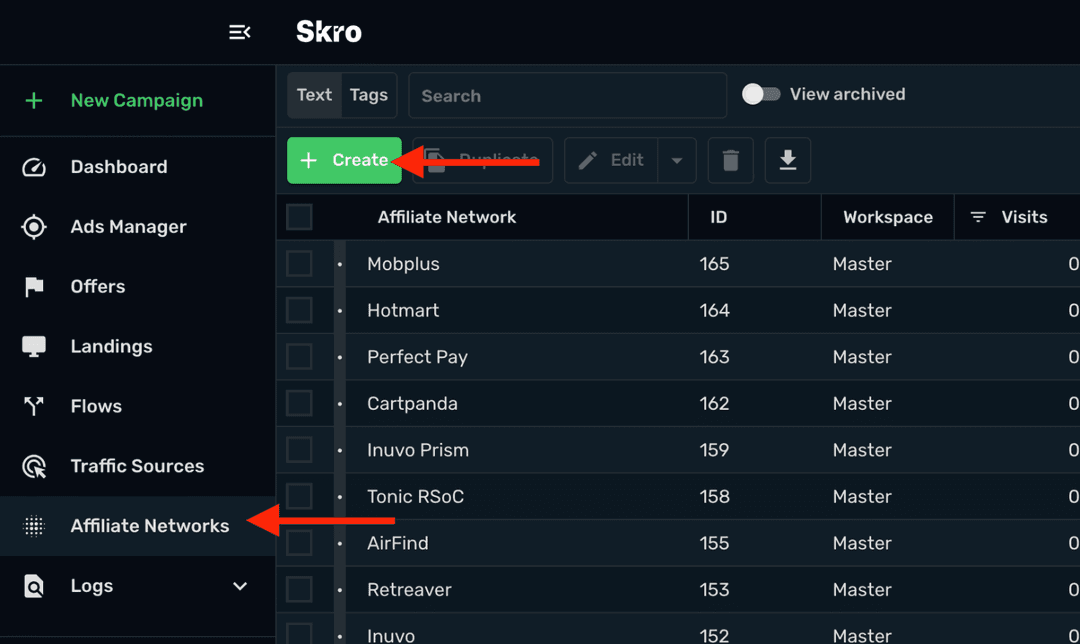Check the AirFind row checkbox

point(299,543)
